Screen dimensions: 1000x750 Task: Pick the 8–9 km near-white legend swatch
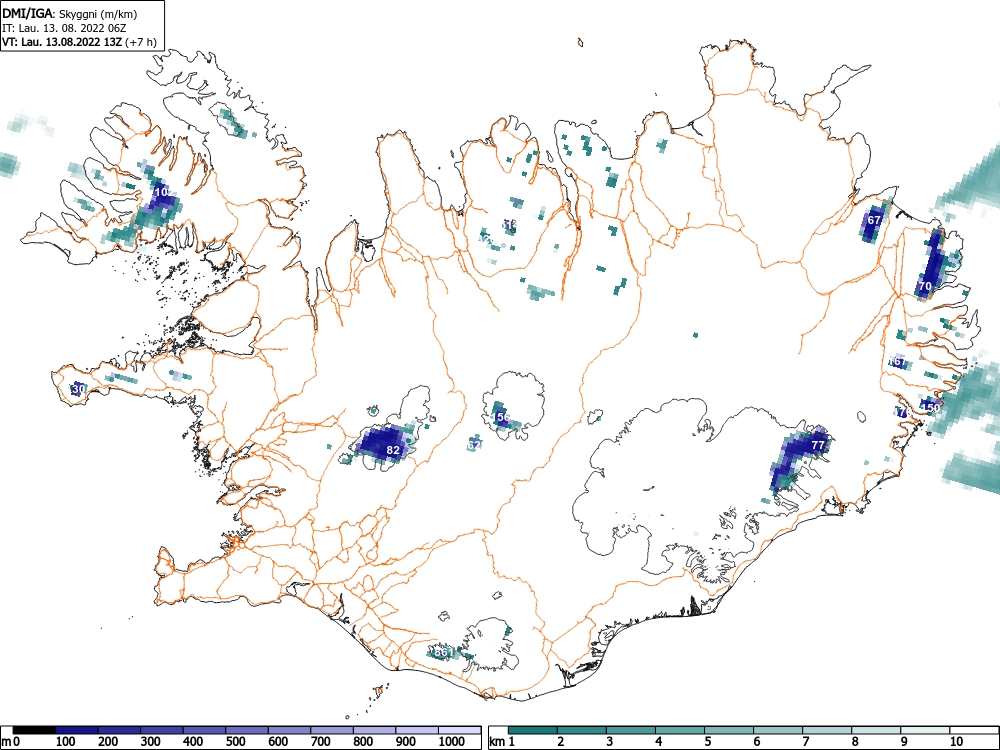coord(876,730)
